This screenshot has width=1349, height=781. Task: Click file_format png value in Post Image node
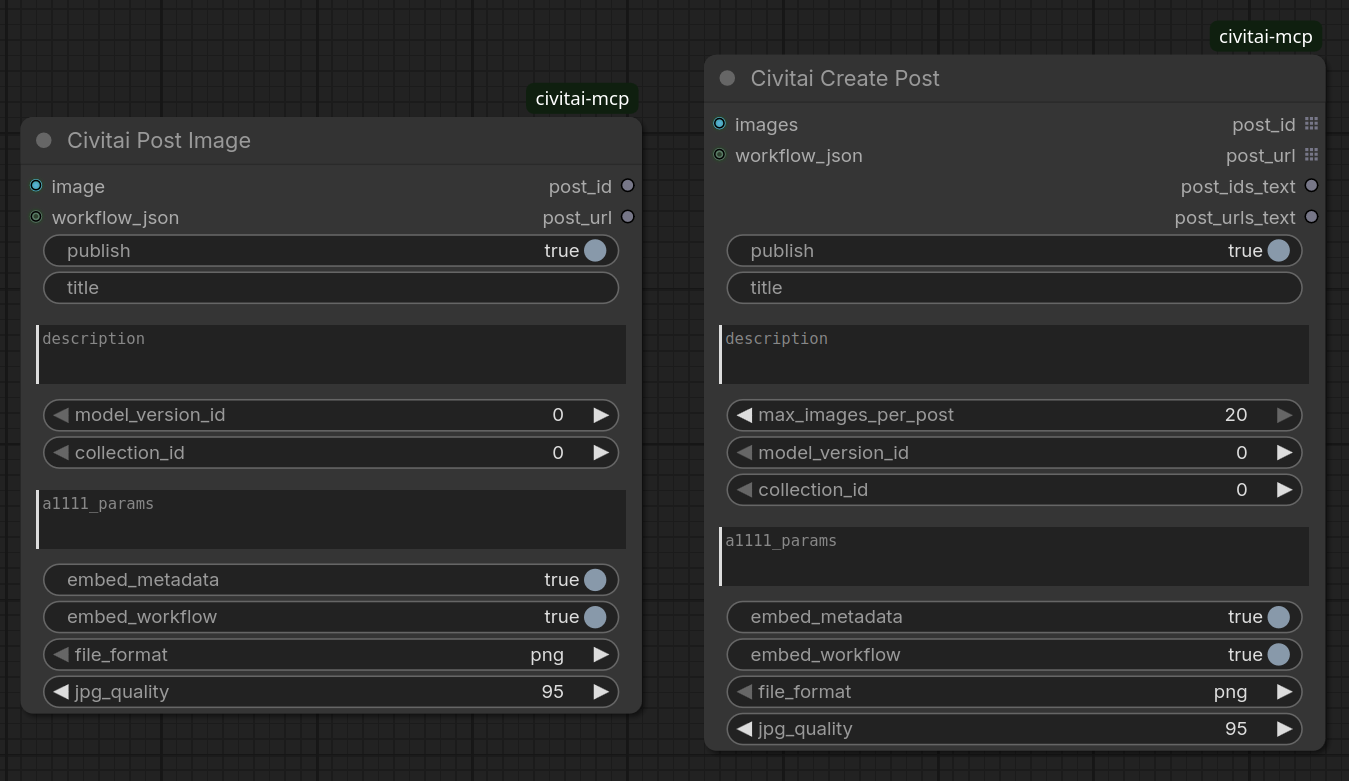(x=547, y=655)
